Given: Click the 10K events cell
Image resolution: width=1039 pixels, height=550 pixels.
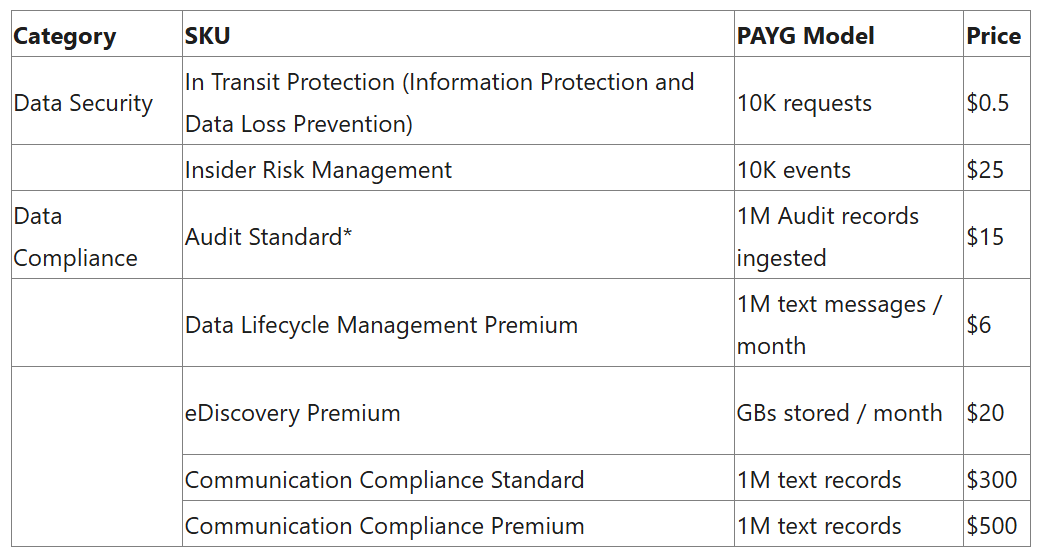Looking at the screenshot, I should coord(794,170).
